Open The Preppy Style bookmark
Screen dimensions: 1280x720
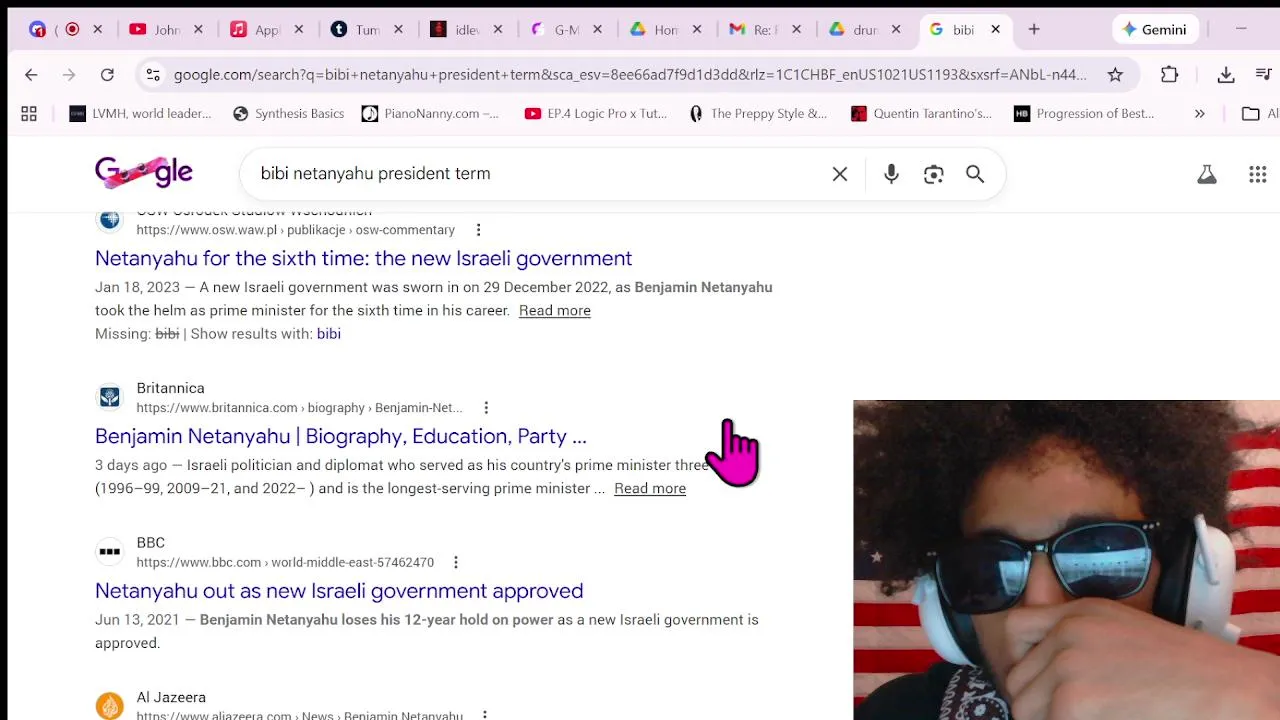[x=758, y=114]
